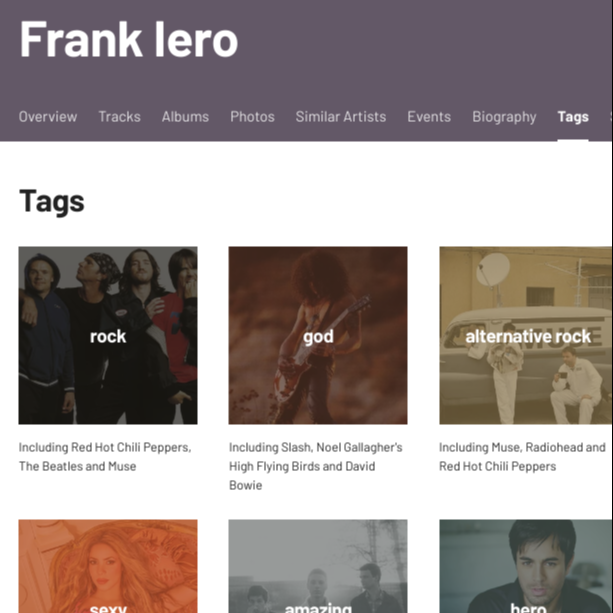
Task: Click the god tag label
Action: pyautogui.click(x=318, y=337)
